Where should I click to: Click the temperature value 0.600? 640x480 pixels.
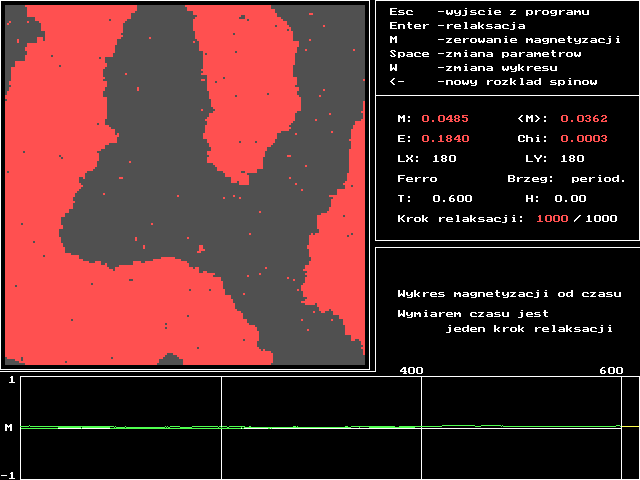(x=452, y=199)
